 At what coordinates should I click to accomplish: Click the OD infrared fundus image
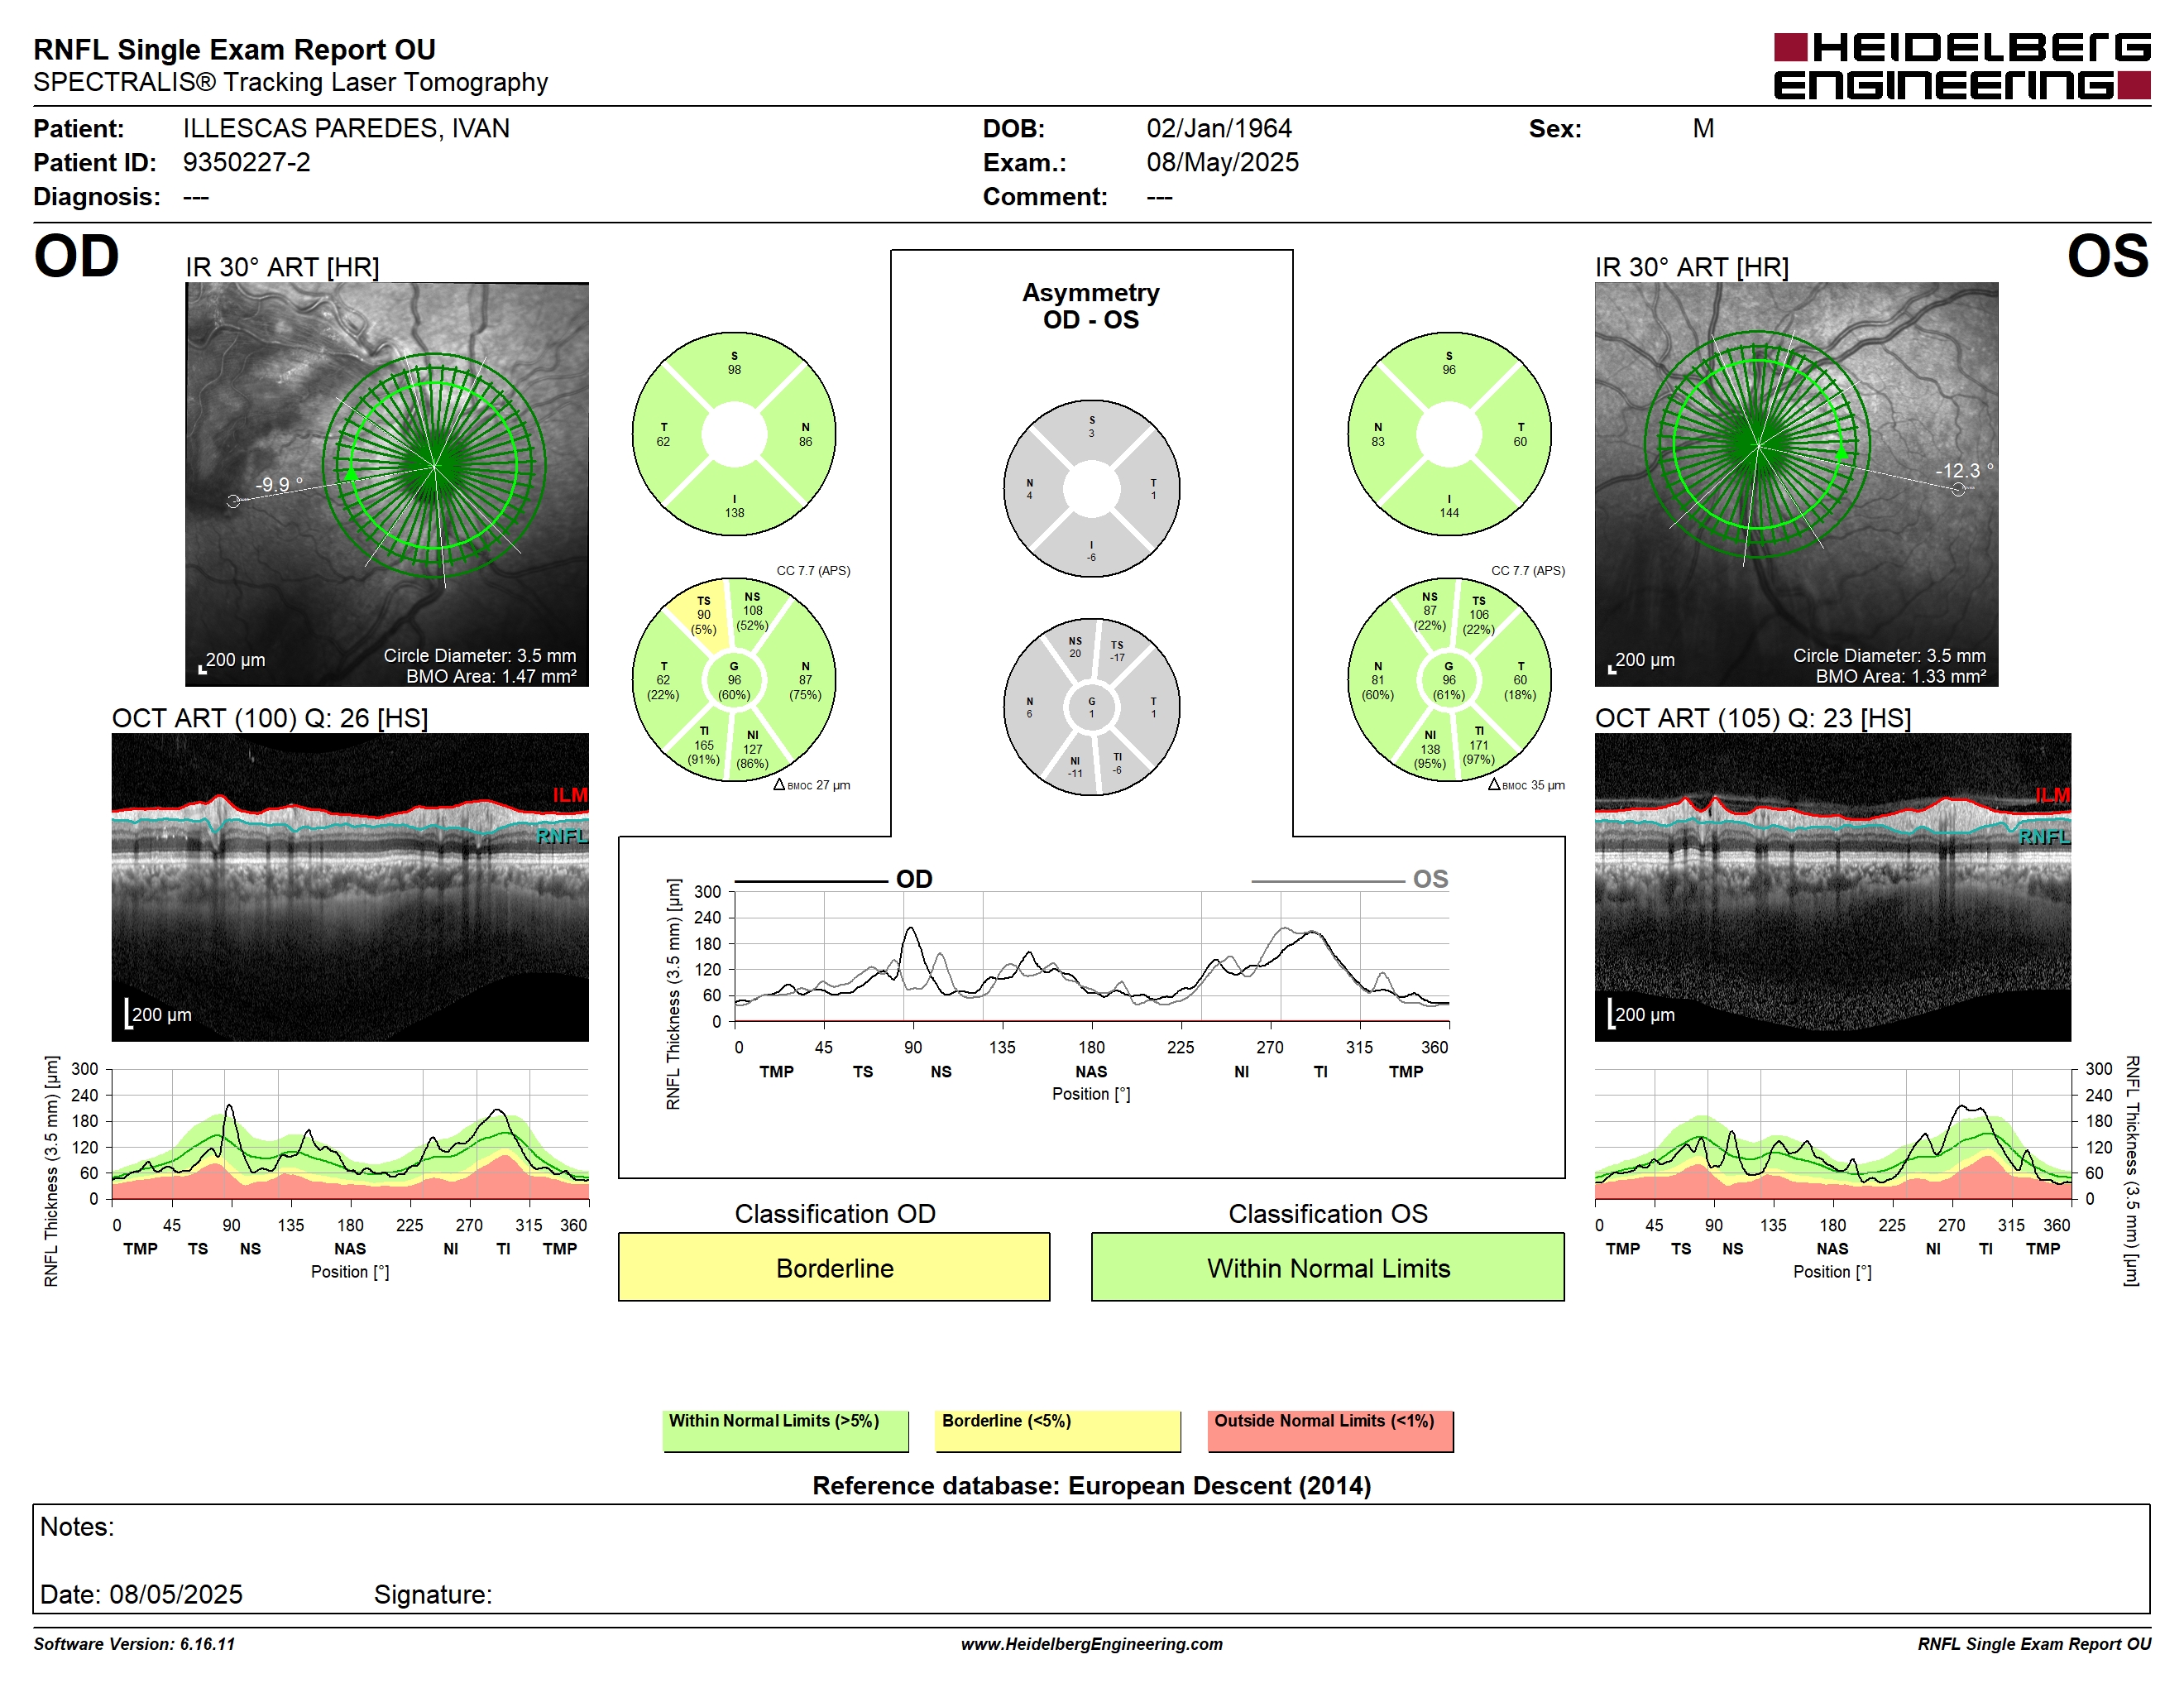point(387,484)
